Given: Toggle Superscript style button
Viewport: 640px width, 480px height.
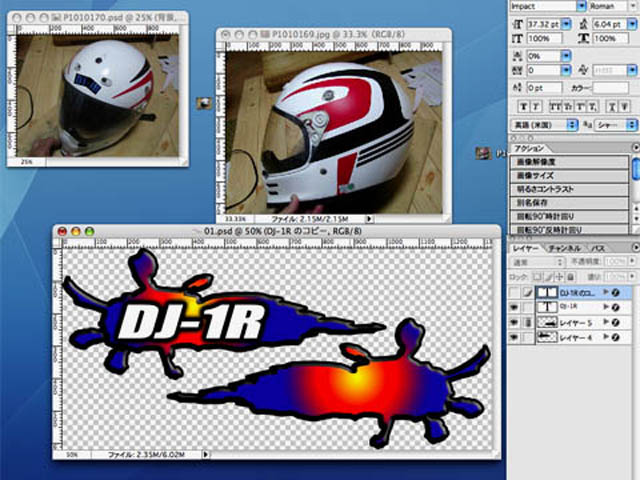Looking at the screenshot, I should click(580, 107).
